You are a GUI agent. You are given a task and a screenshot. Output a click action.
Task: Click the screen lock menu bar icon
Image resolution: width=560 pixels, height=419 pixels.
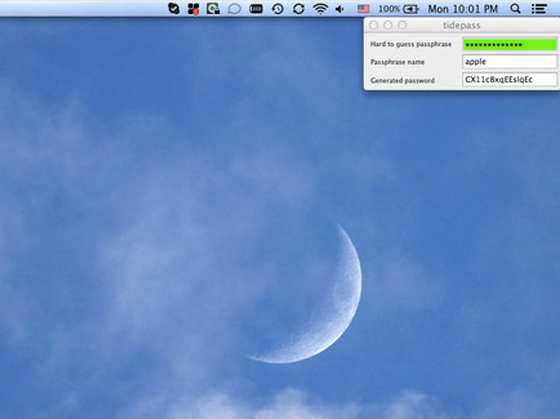pos(213,9)
